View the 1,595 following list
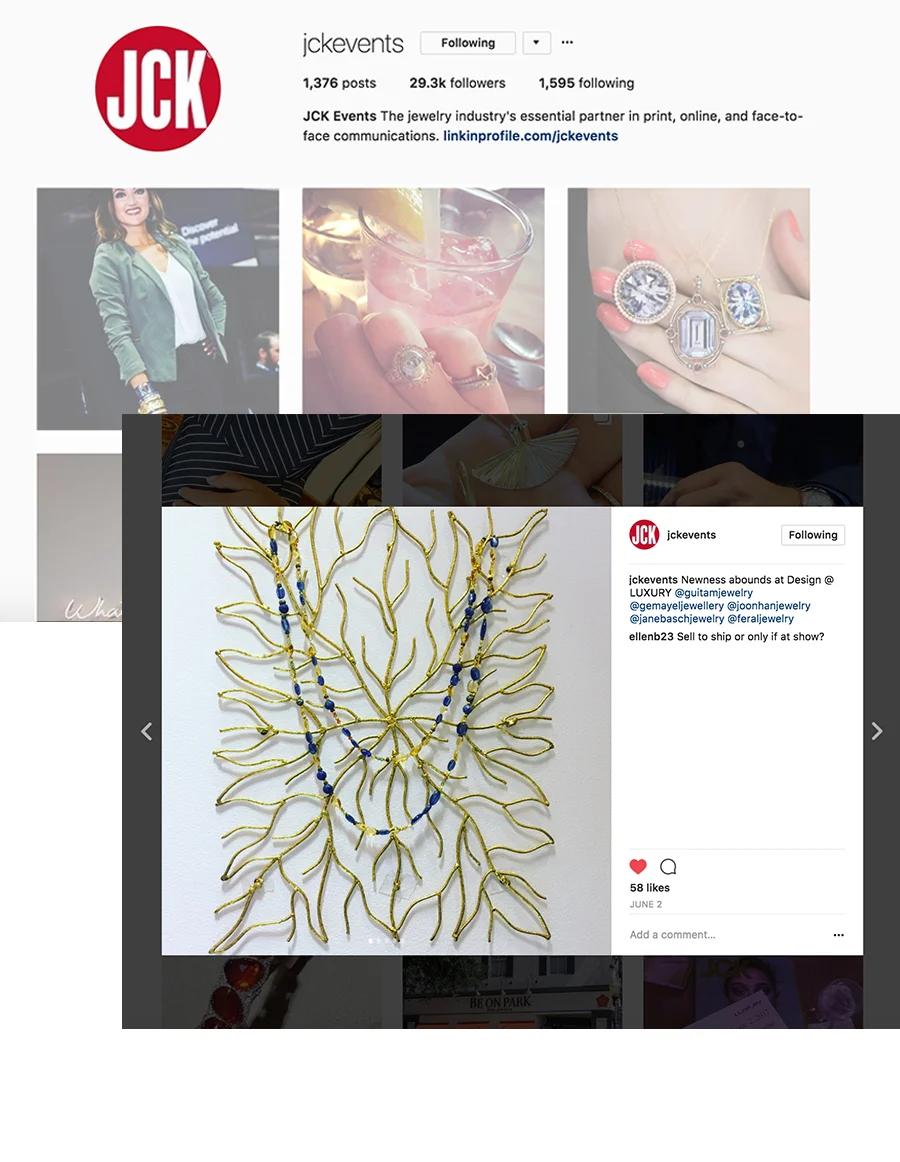This screenshot has height=1162, width=900. [586, 83]
